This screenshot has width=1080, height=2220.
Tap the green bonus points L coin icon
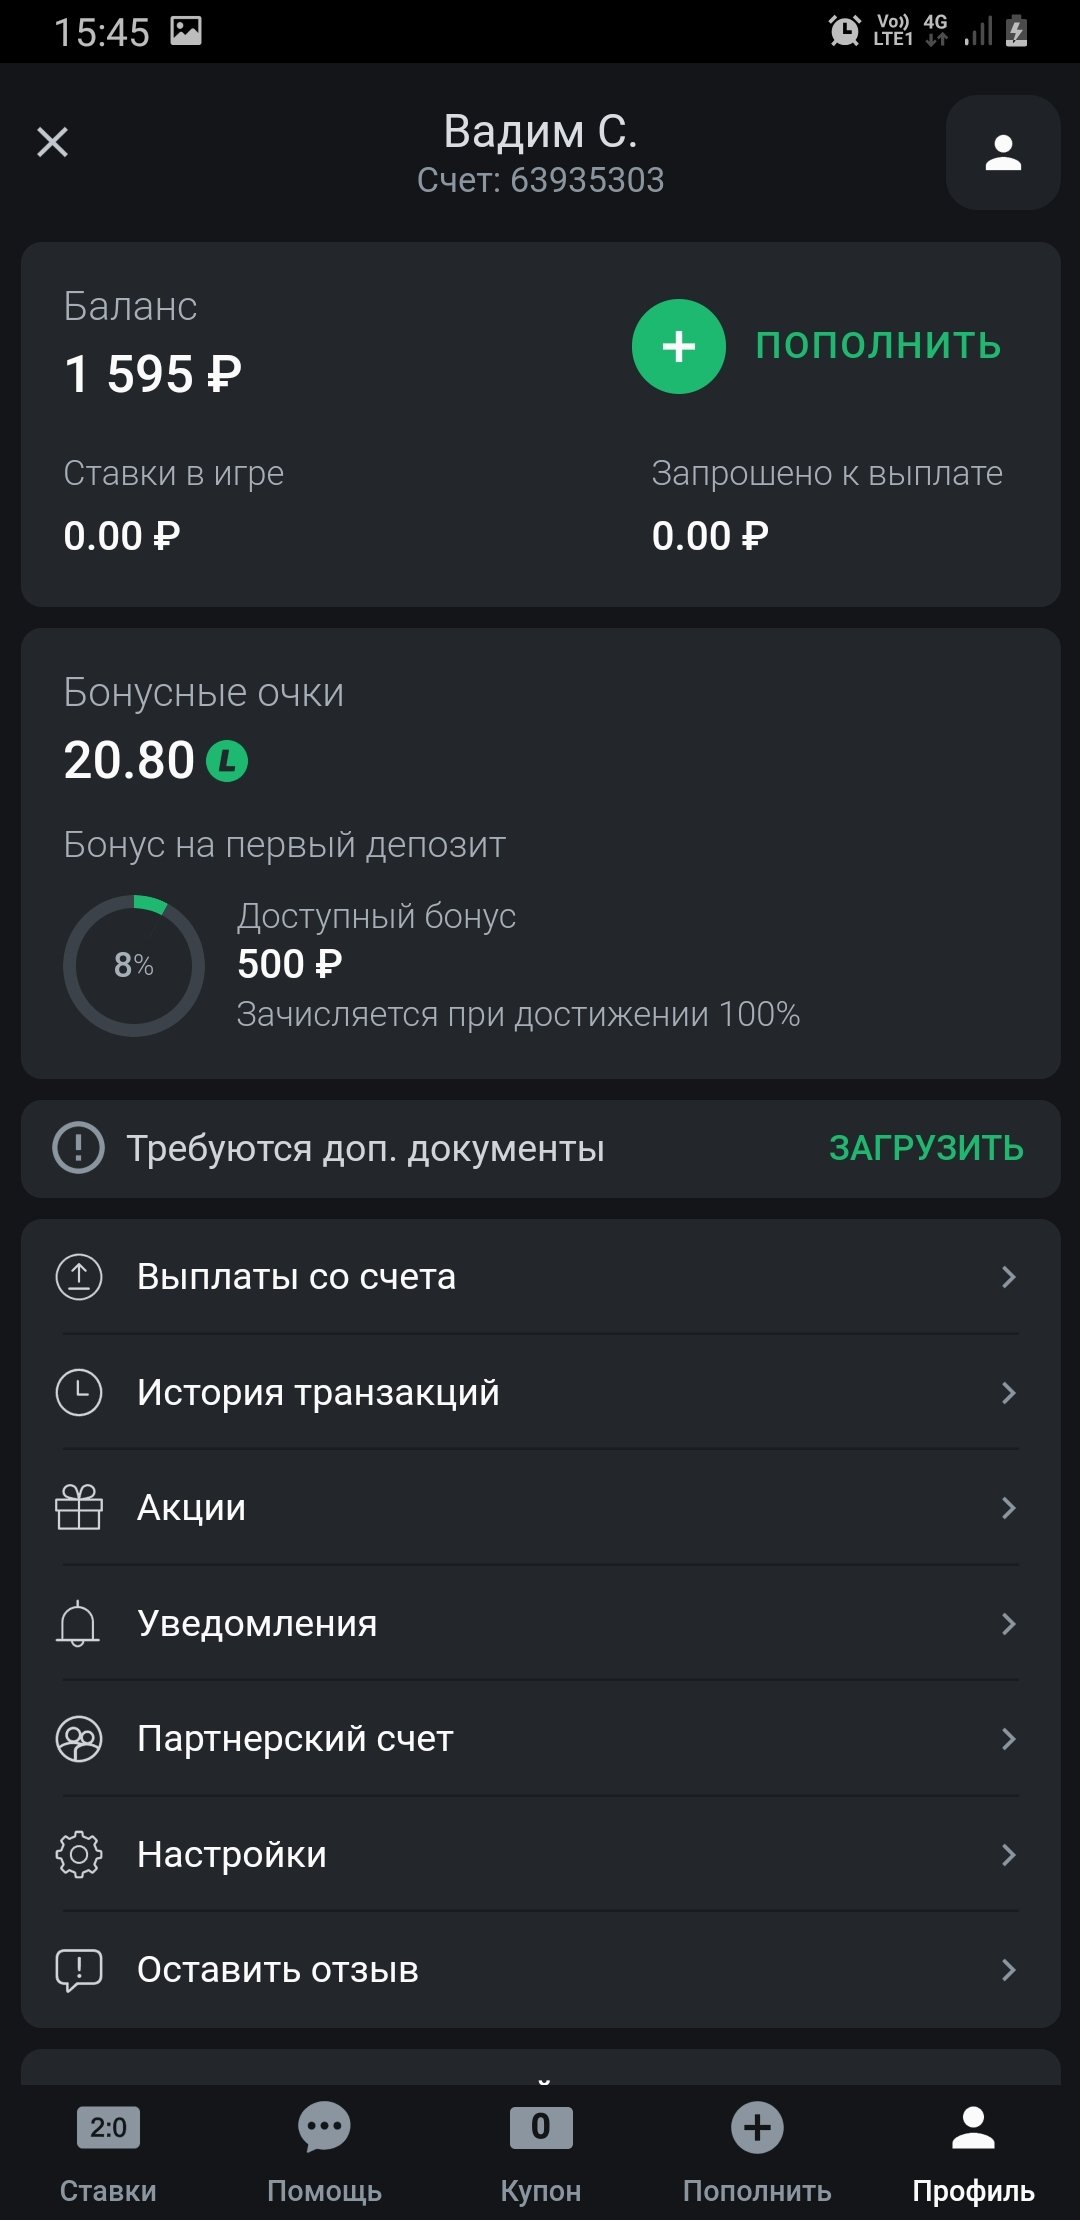pos(227,761)
